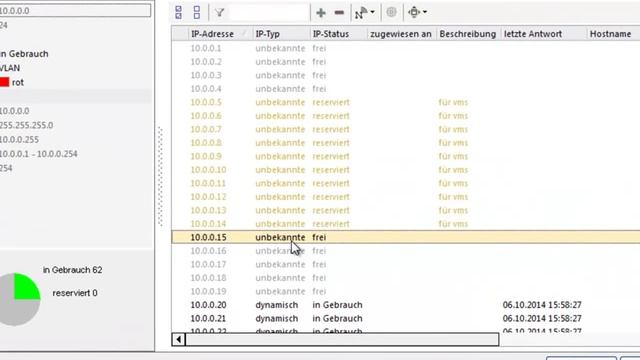Select reserved row 10.0.0.8
Image resolution: width=640 pixels, height=360 pixels.
pyautogui.click(x=406, y=142)
